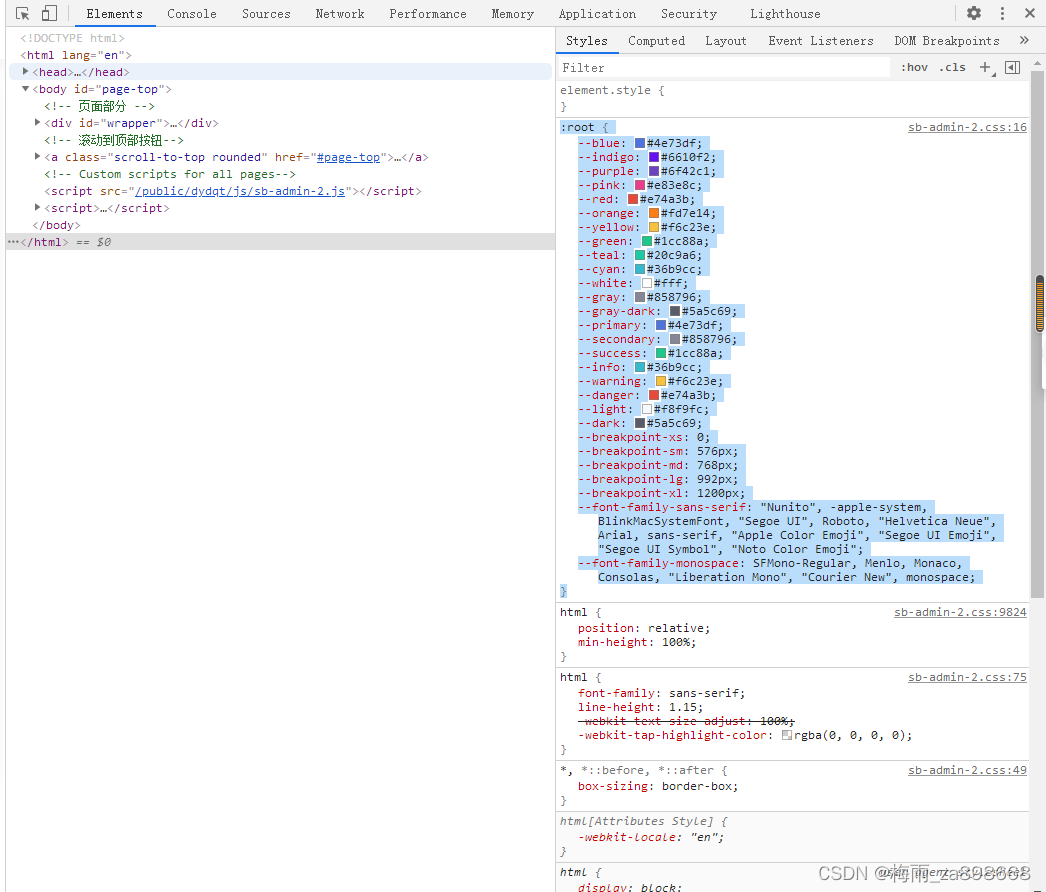Screen dimensions: 1046x892
Task: Click the --teal color swatch
Action: click(x=640, y=255)
